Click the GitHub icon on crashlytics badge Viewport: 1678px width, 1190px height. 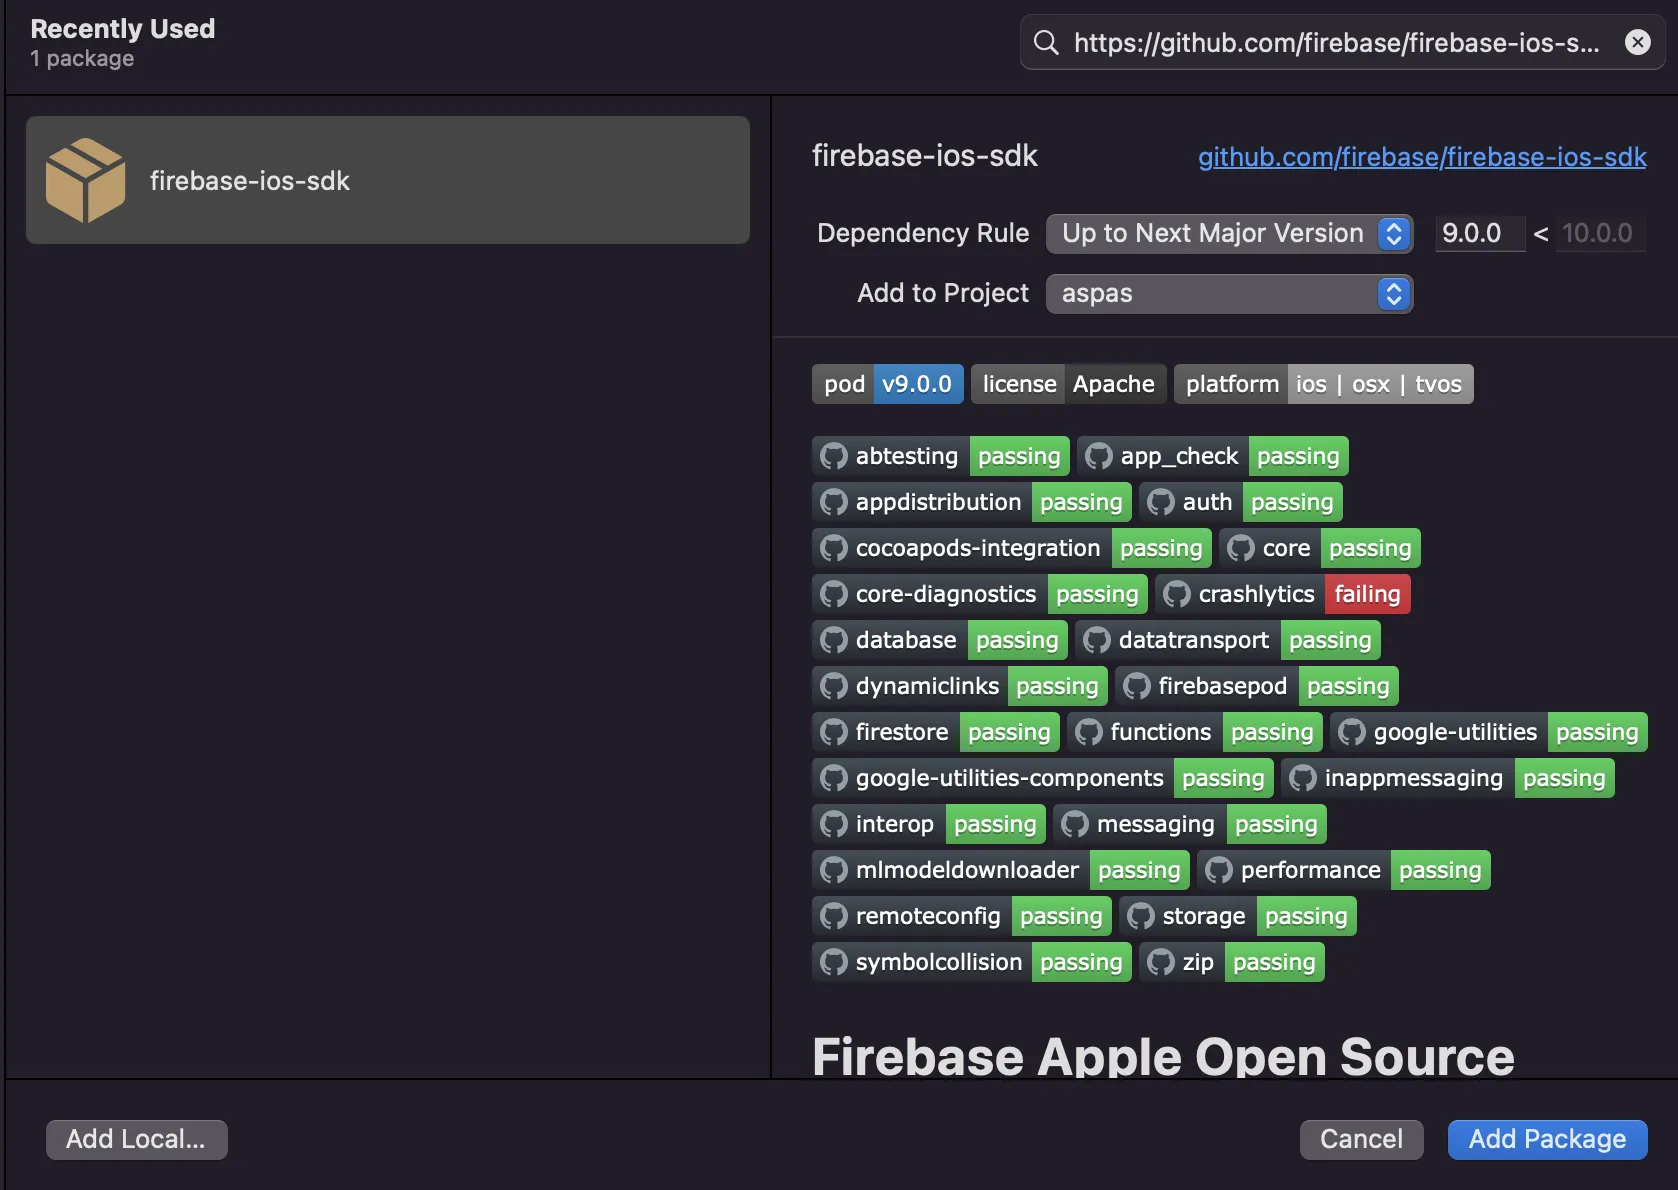click(1177, 594)
